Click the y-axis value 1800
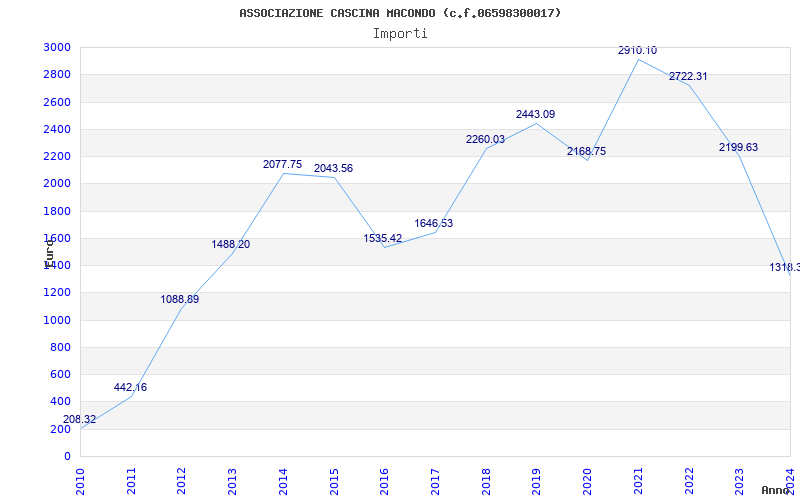 point(58,211)
